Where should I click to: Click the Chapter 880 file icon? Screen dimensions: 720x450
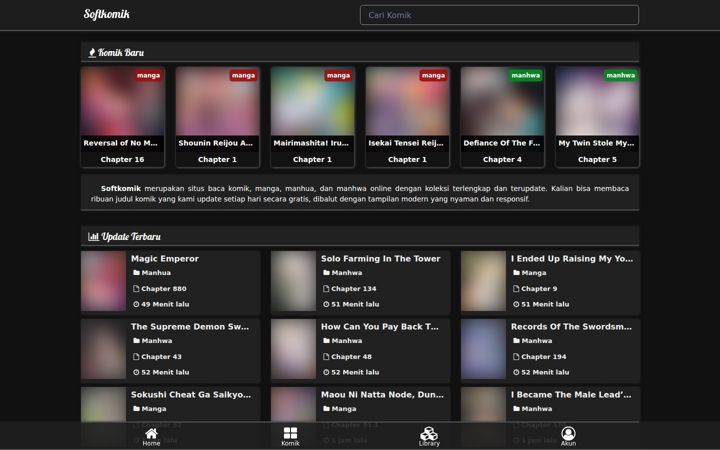pyautogui.click(x=136, y=288)
